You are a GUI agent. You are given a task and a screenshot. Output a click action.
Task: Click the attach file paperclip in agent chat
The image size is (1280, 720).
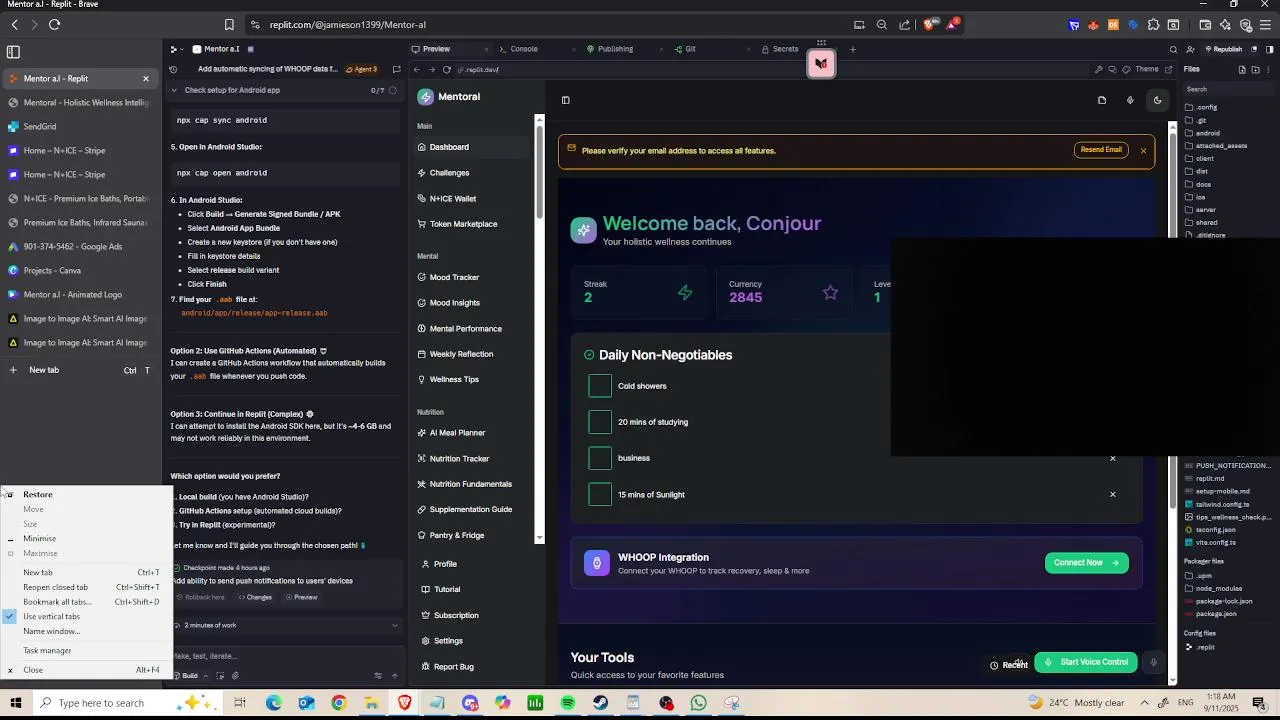(234, 676)
